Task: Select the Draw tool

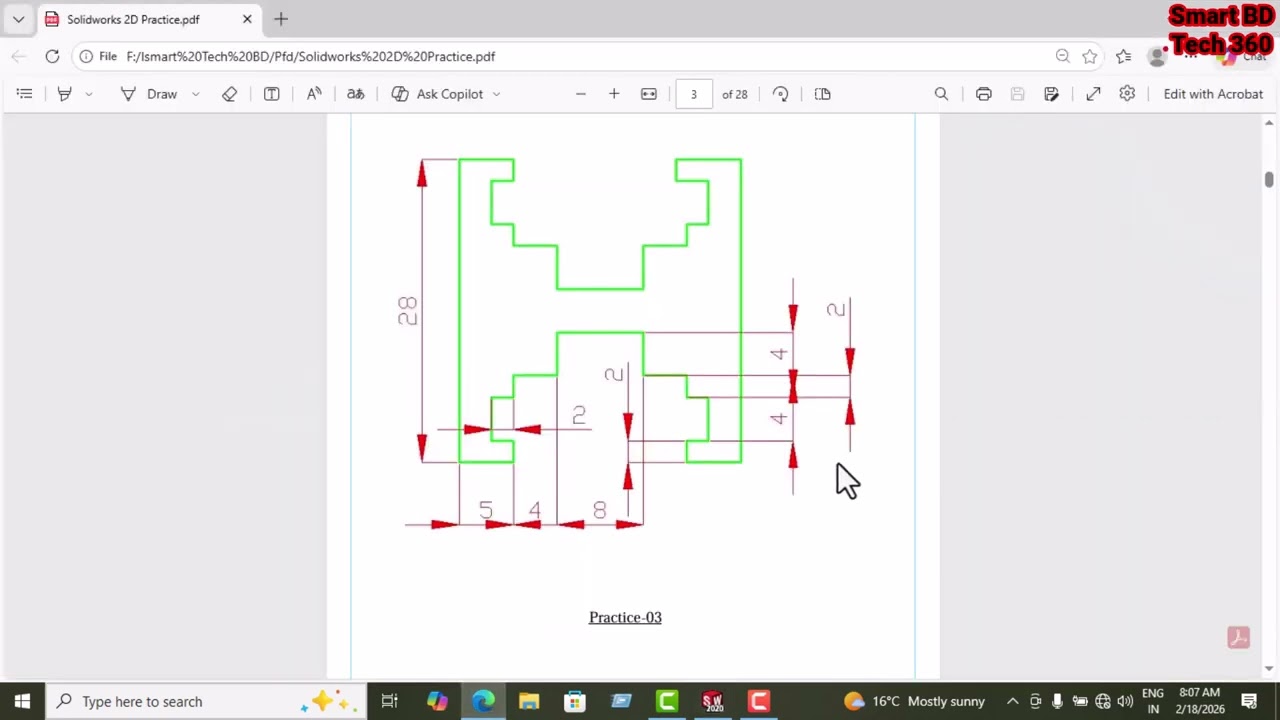Action: pos(149,94)
